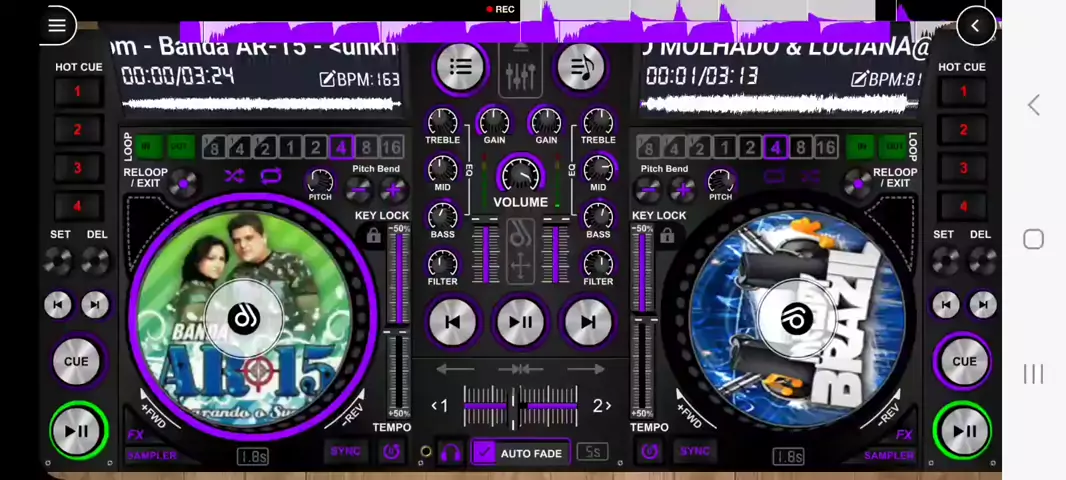Viewport: 1066px width, 480px height.
Task: Open the hamburger menu at top left
Action: tap(57, 26)
